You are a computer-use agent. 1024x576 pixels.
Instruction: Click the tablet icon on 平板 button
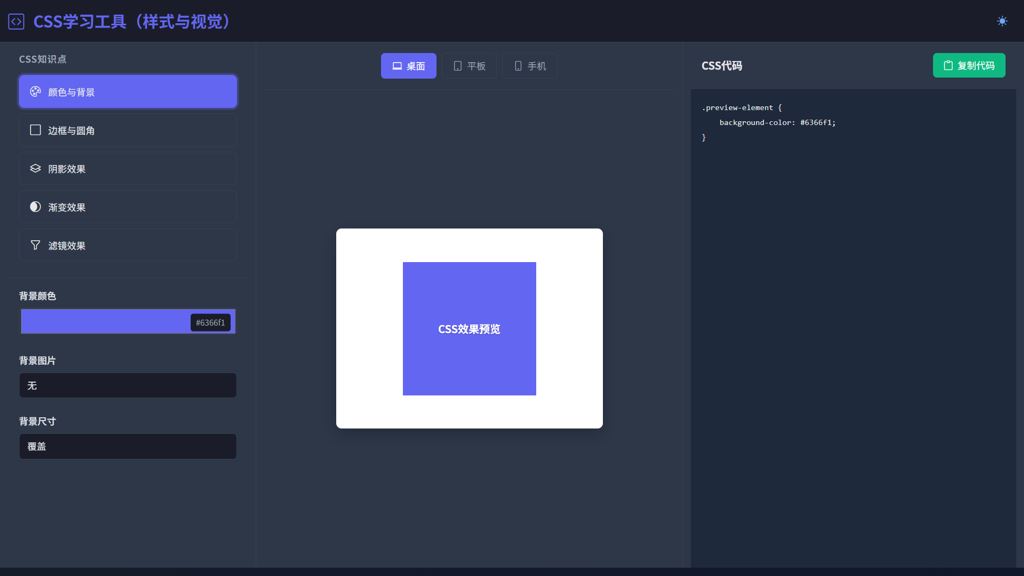coord(458,66)
